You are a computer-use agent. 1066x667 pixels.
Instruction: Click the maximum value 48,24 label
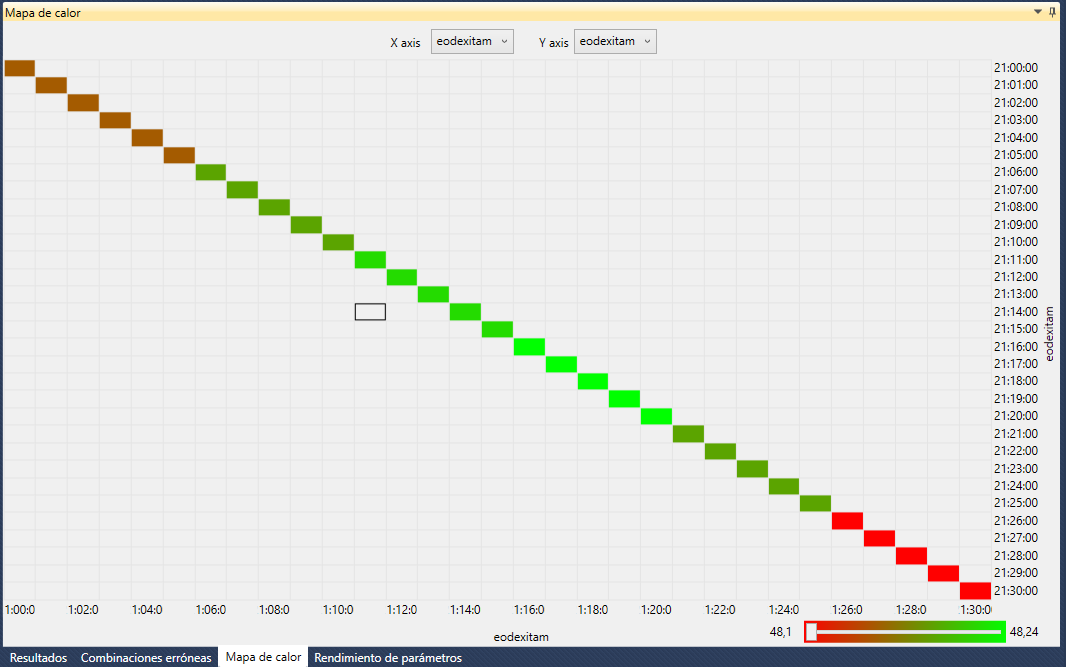(1024, 632)
